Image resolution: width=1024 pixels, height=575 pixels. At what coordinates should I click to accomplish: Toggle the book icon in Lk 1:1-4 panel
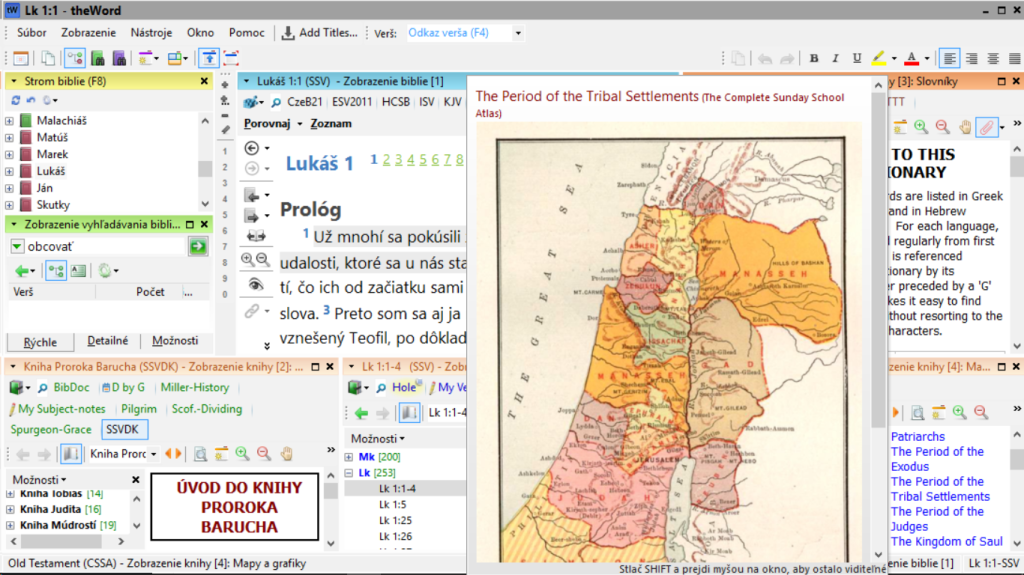click(x=409, y=413)
